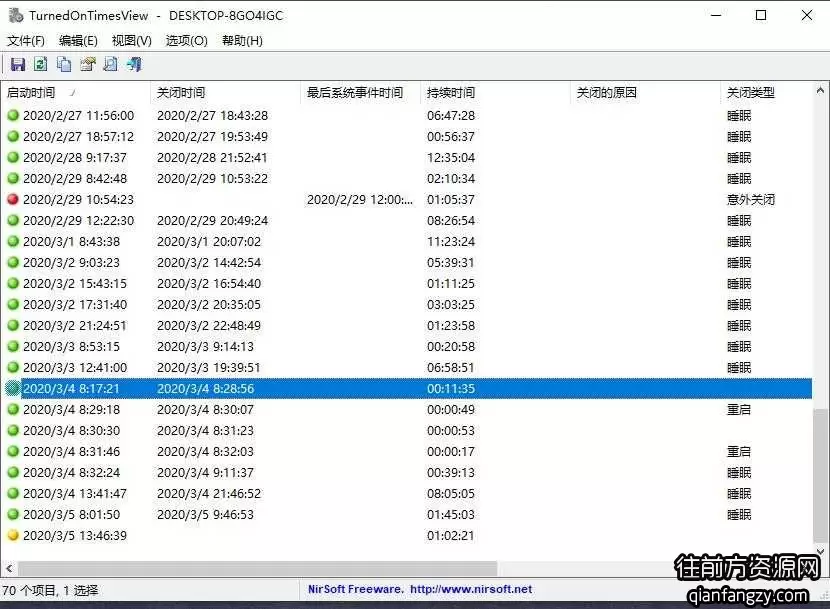Select the row starting 2020/3/2 9:03:23
The height and width of the screenshot is (609, 830).
pyautogui.click(x=406, y=262)
